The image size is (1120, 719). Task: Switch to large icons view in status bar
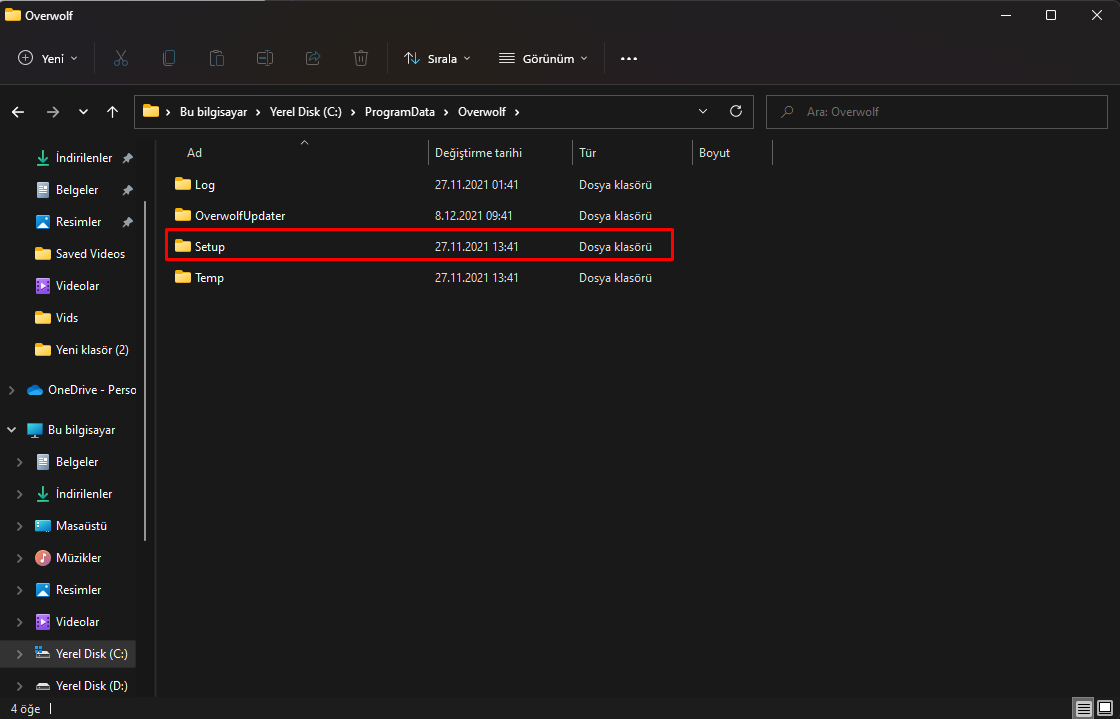pos(1105,709)
